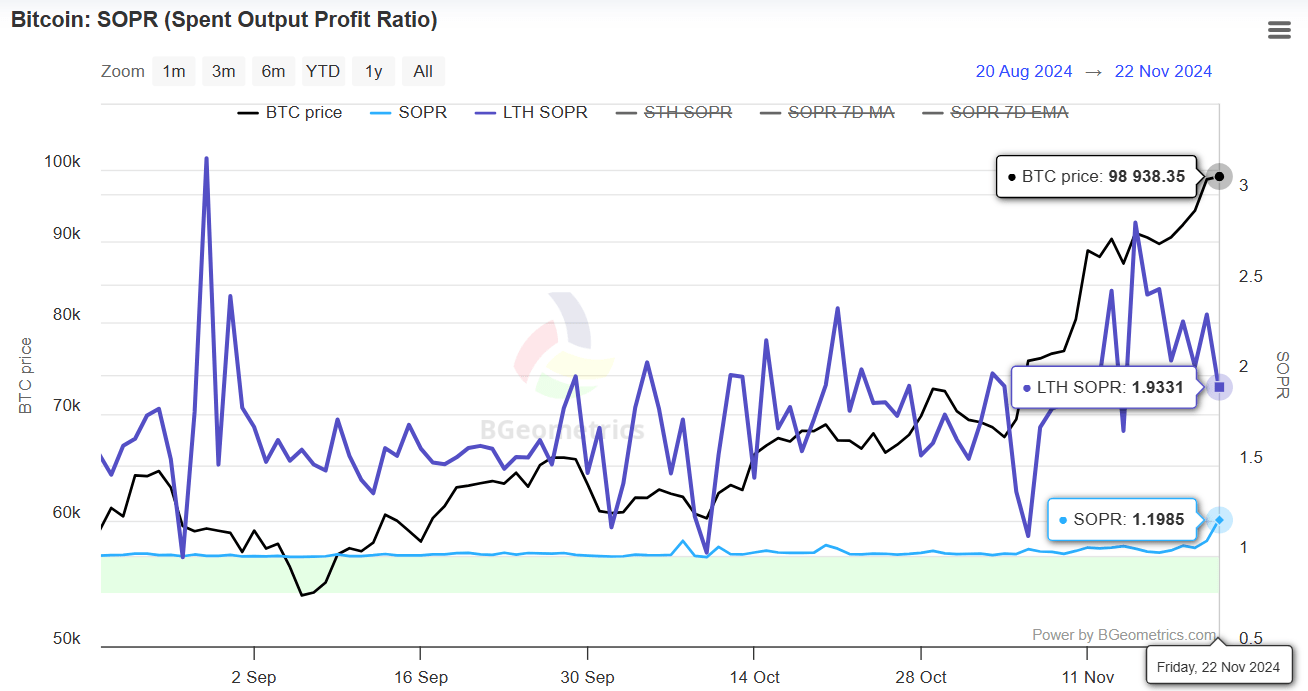The height and width of the screenshot is (691, 1308).
Task: Click the BTC price marker dot on chart
Action: tap(1219, 177)
